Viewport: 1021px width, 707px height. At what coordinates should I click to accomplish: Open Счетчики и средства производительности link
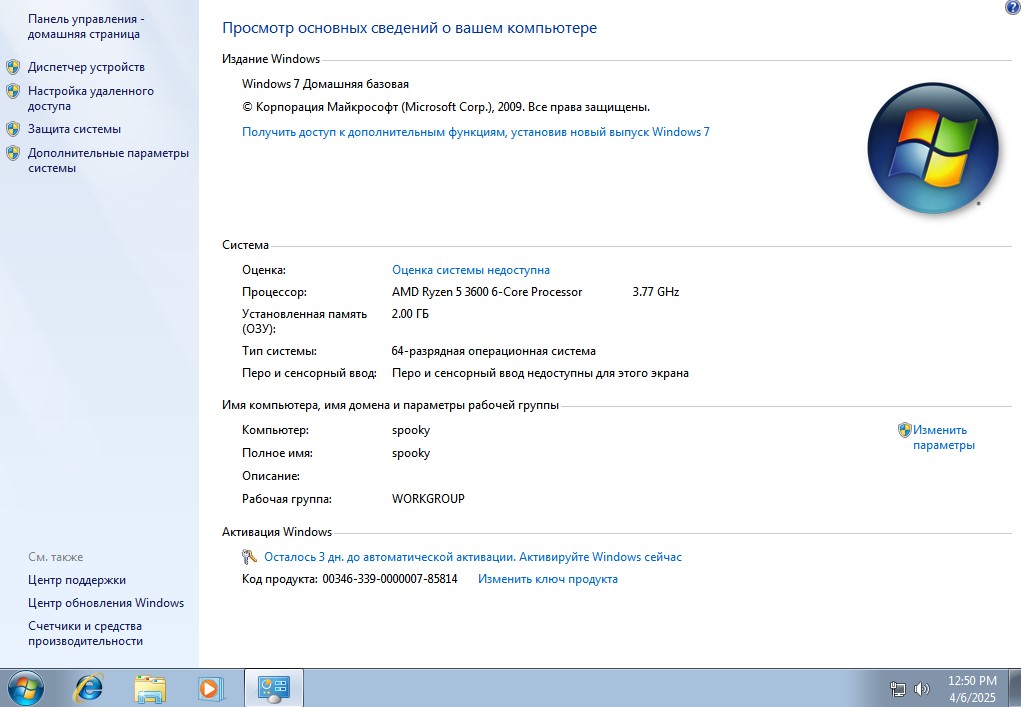coord(85,633)
